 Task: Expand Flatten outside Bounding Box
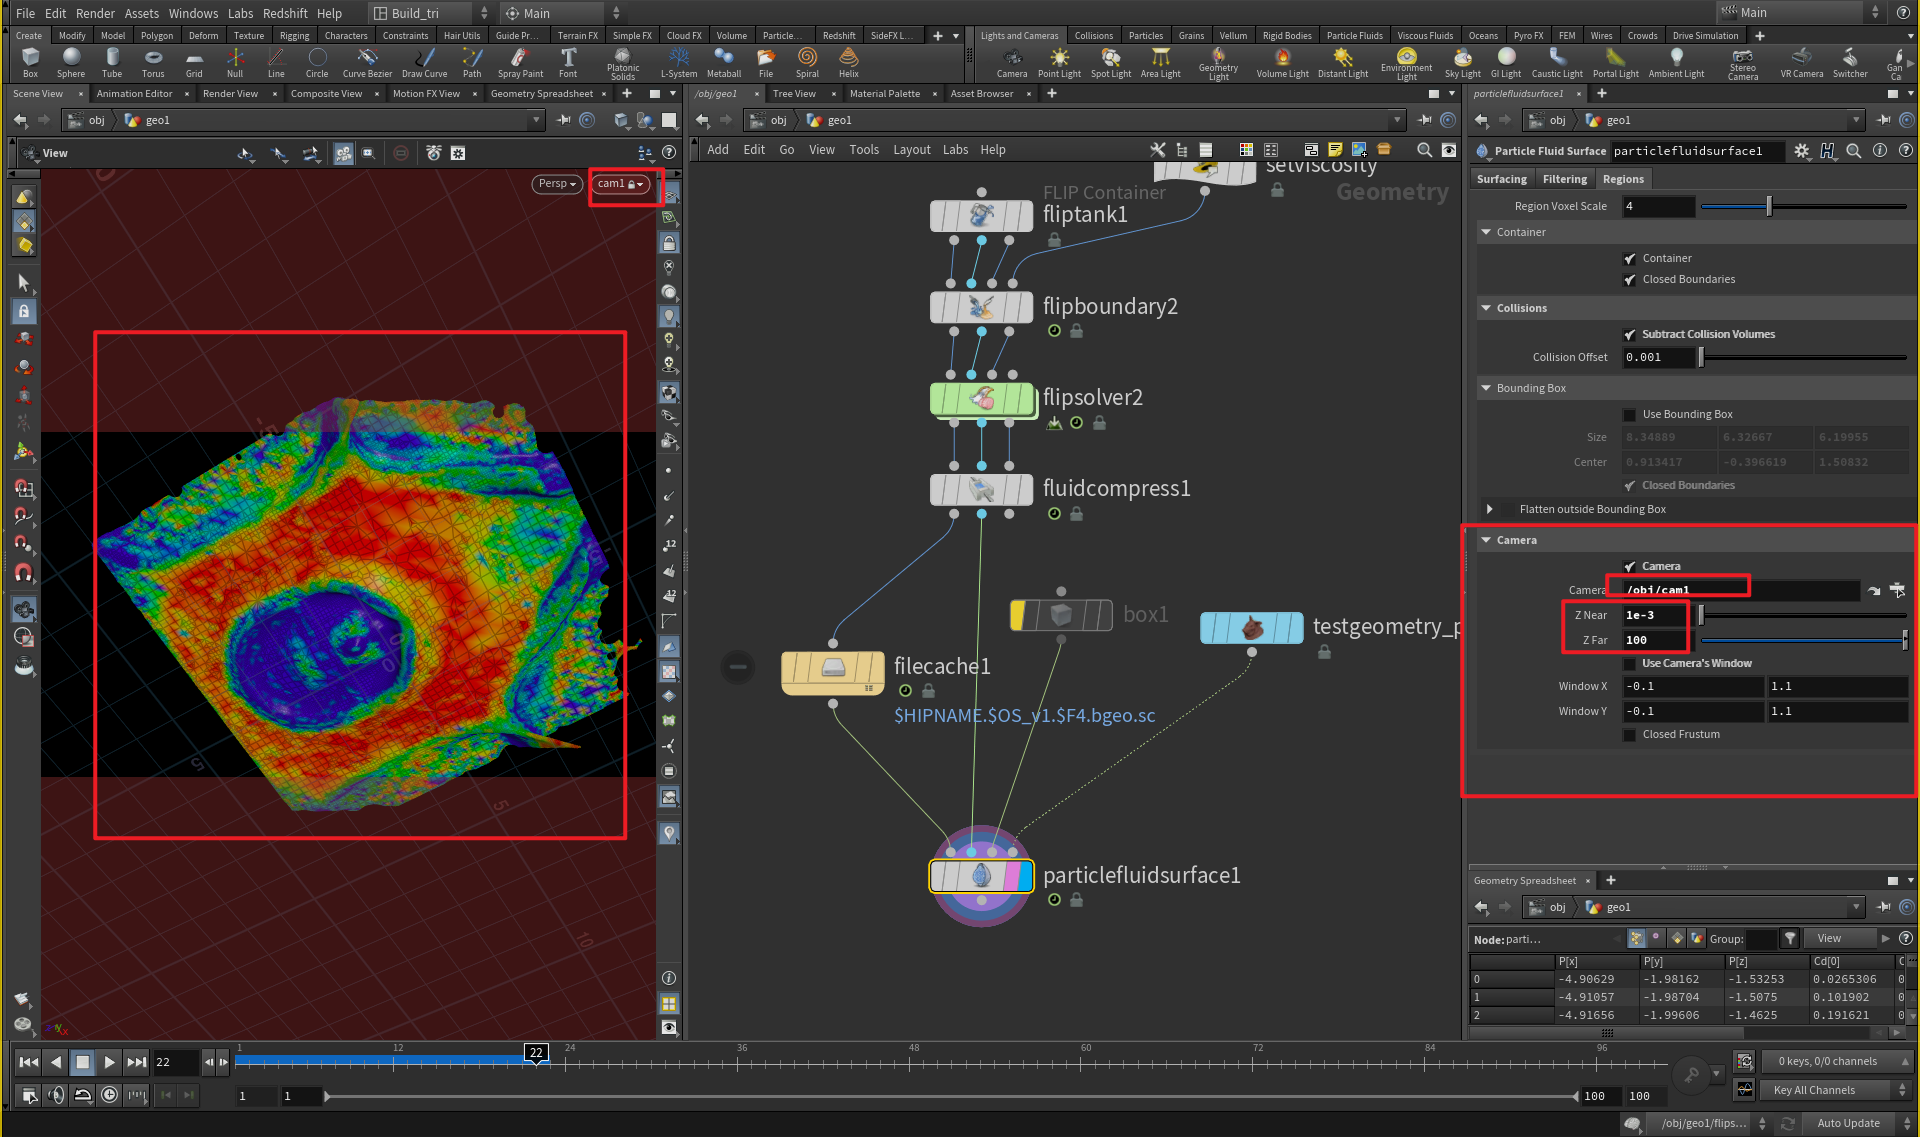click(x=1490, y=509)
